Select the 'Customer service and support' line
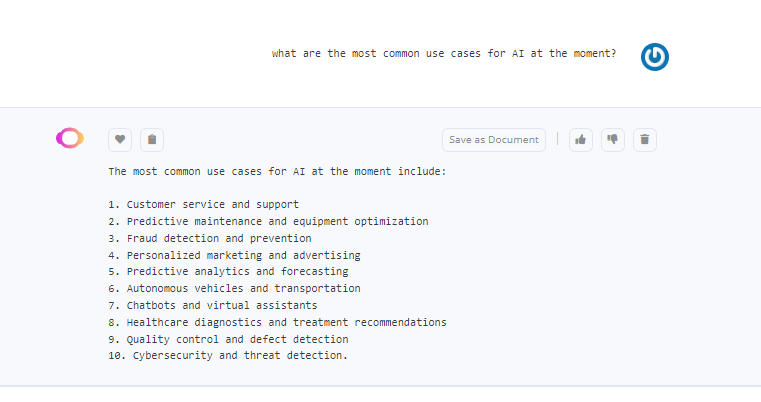 point(203,204)
